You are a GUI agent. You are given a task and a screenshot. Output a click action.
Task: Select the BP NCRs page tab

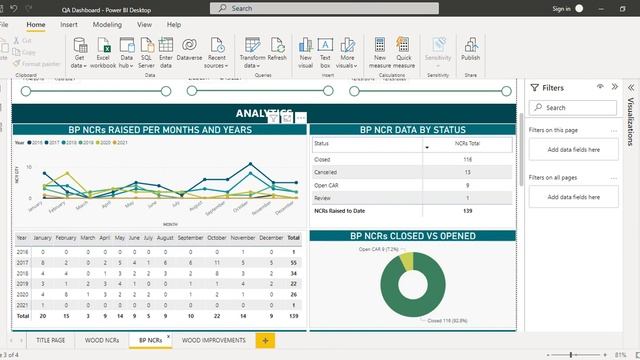(x=150, y=340)
